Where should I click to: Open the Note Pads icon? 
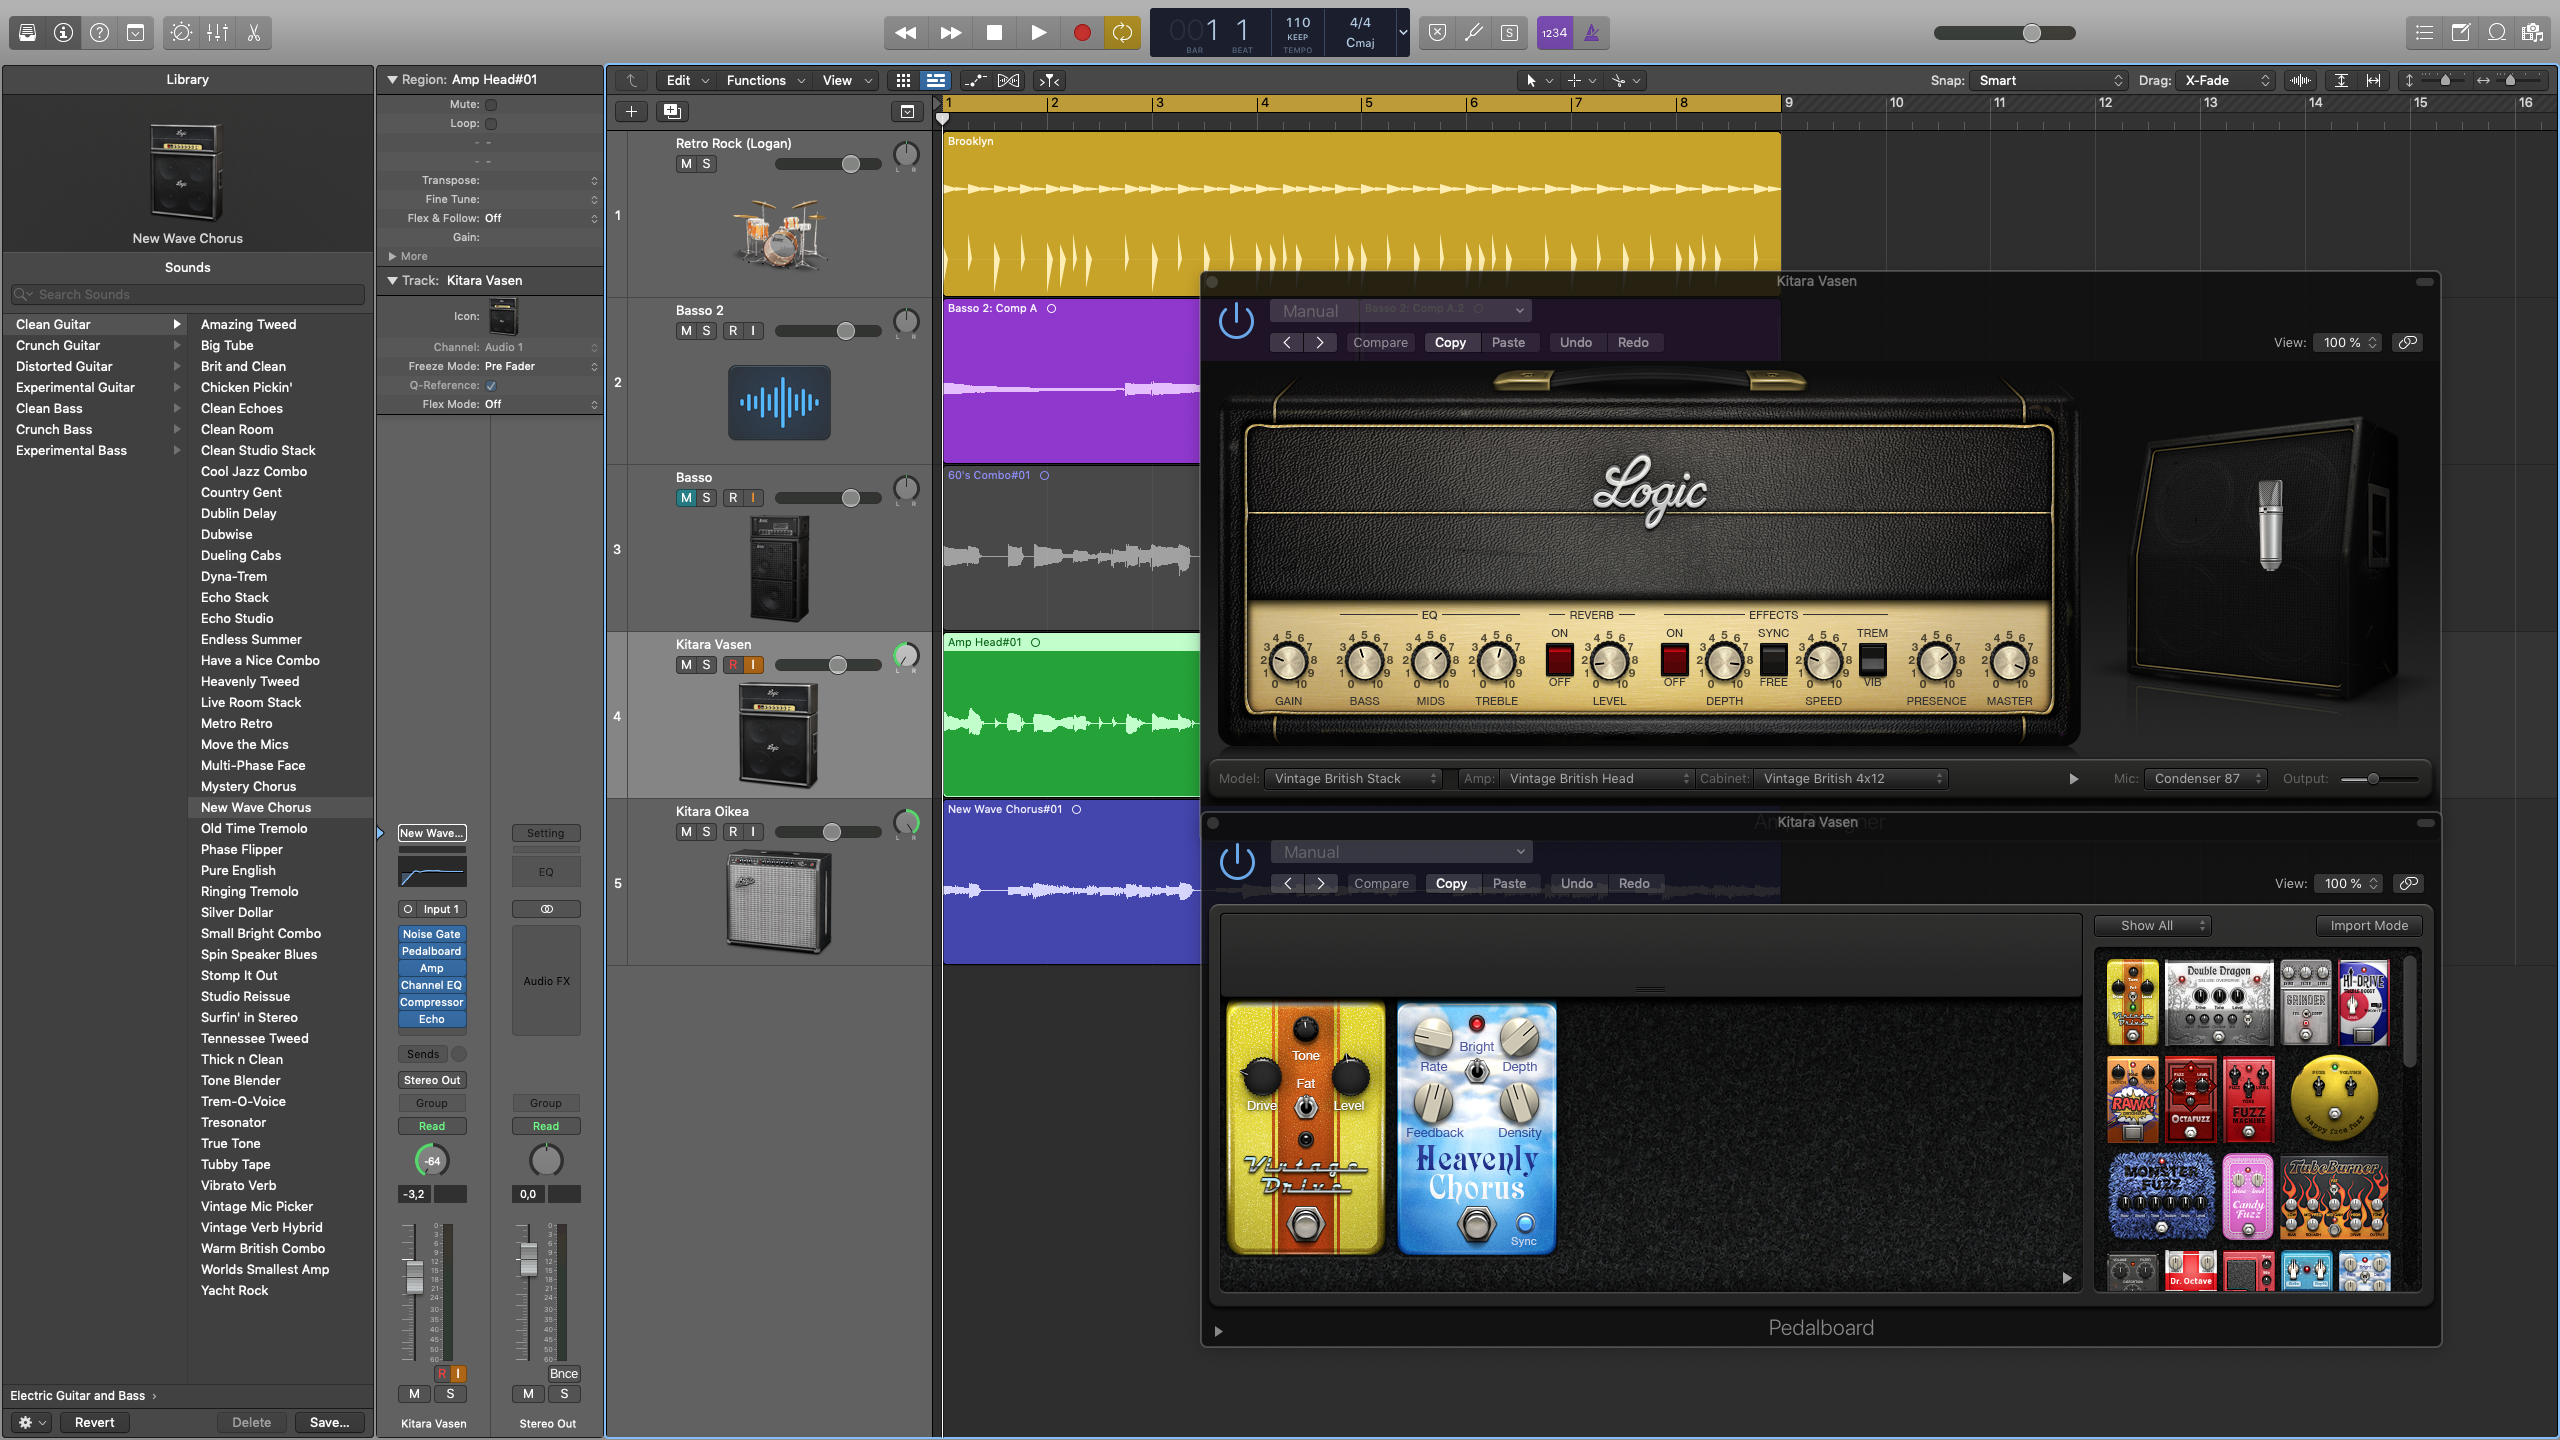pos(2460,33)
